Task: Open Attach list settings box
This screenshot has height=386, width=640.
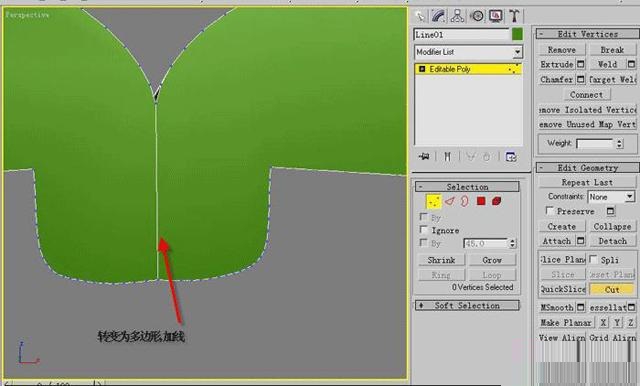Action: [x=581, y=241]
